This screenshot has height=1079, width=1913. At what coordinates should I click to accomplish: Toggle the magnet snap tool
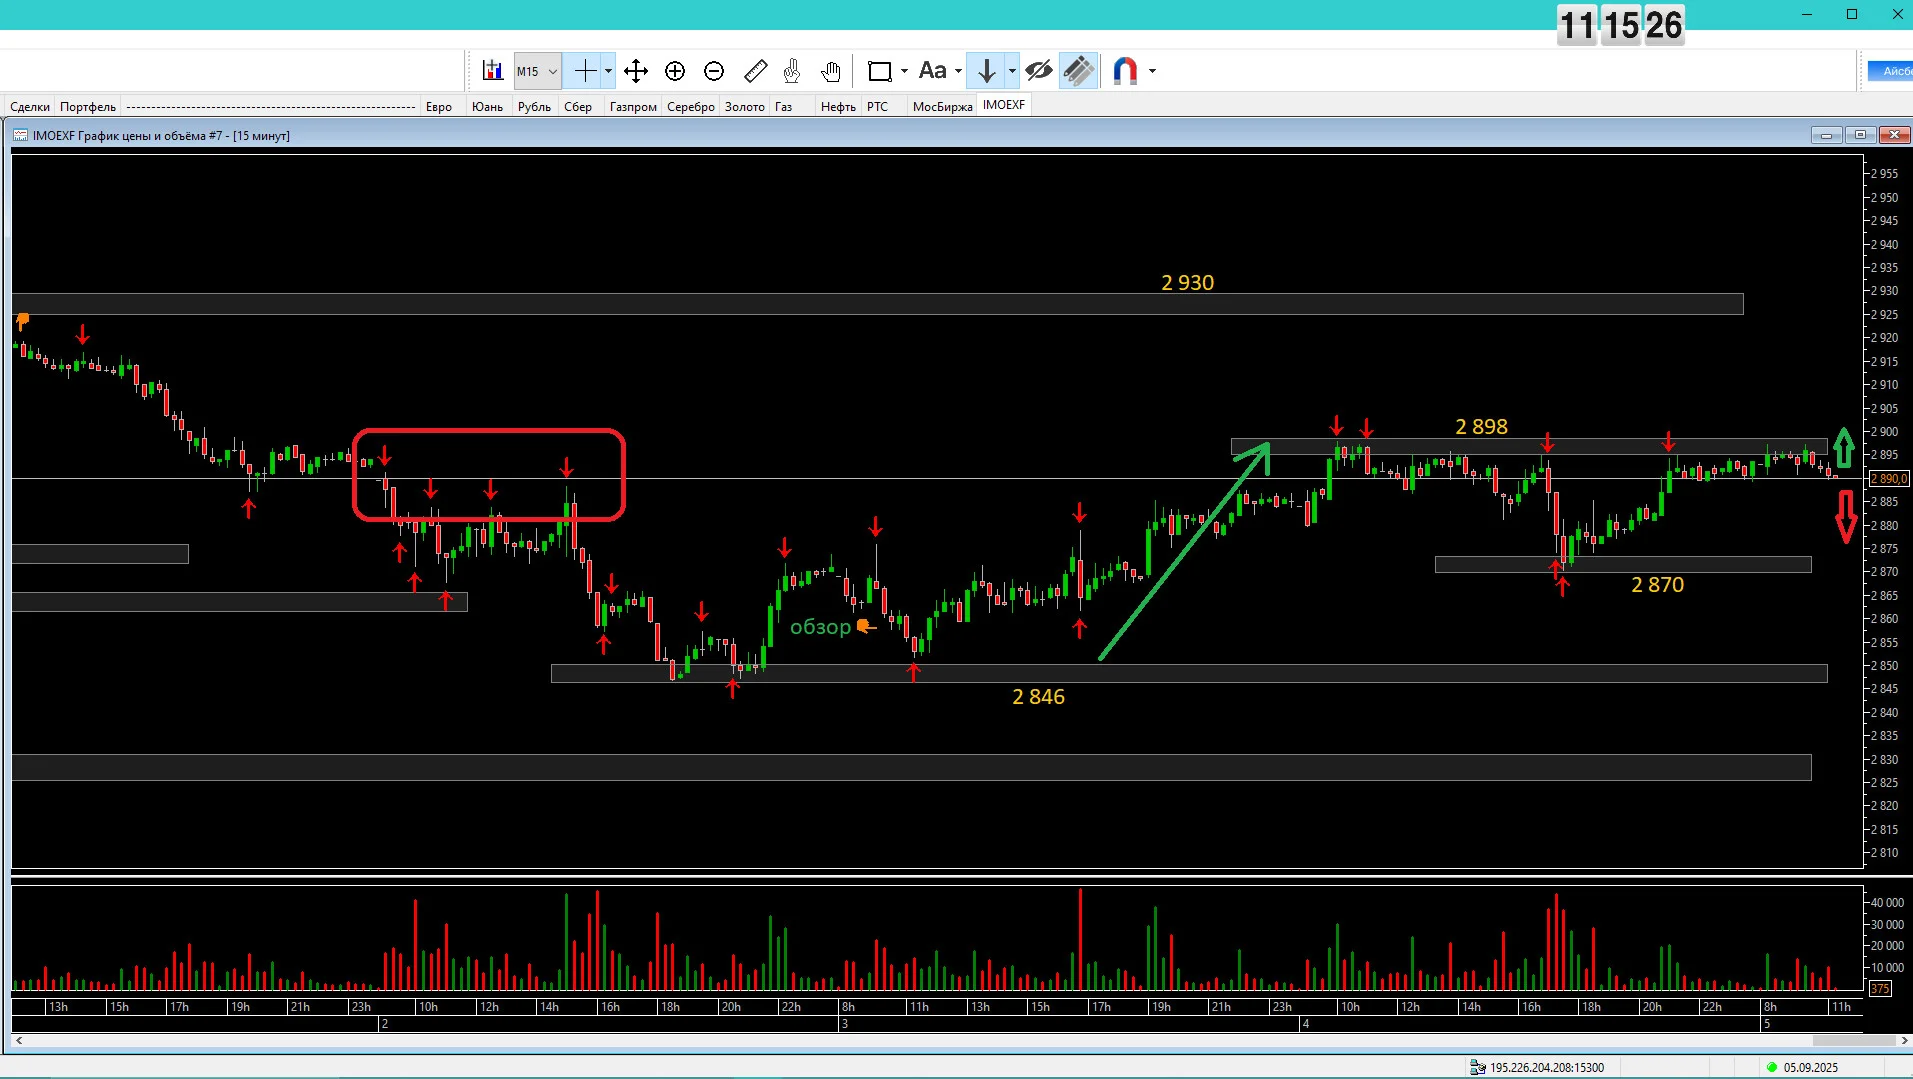click(1126, 71)
